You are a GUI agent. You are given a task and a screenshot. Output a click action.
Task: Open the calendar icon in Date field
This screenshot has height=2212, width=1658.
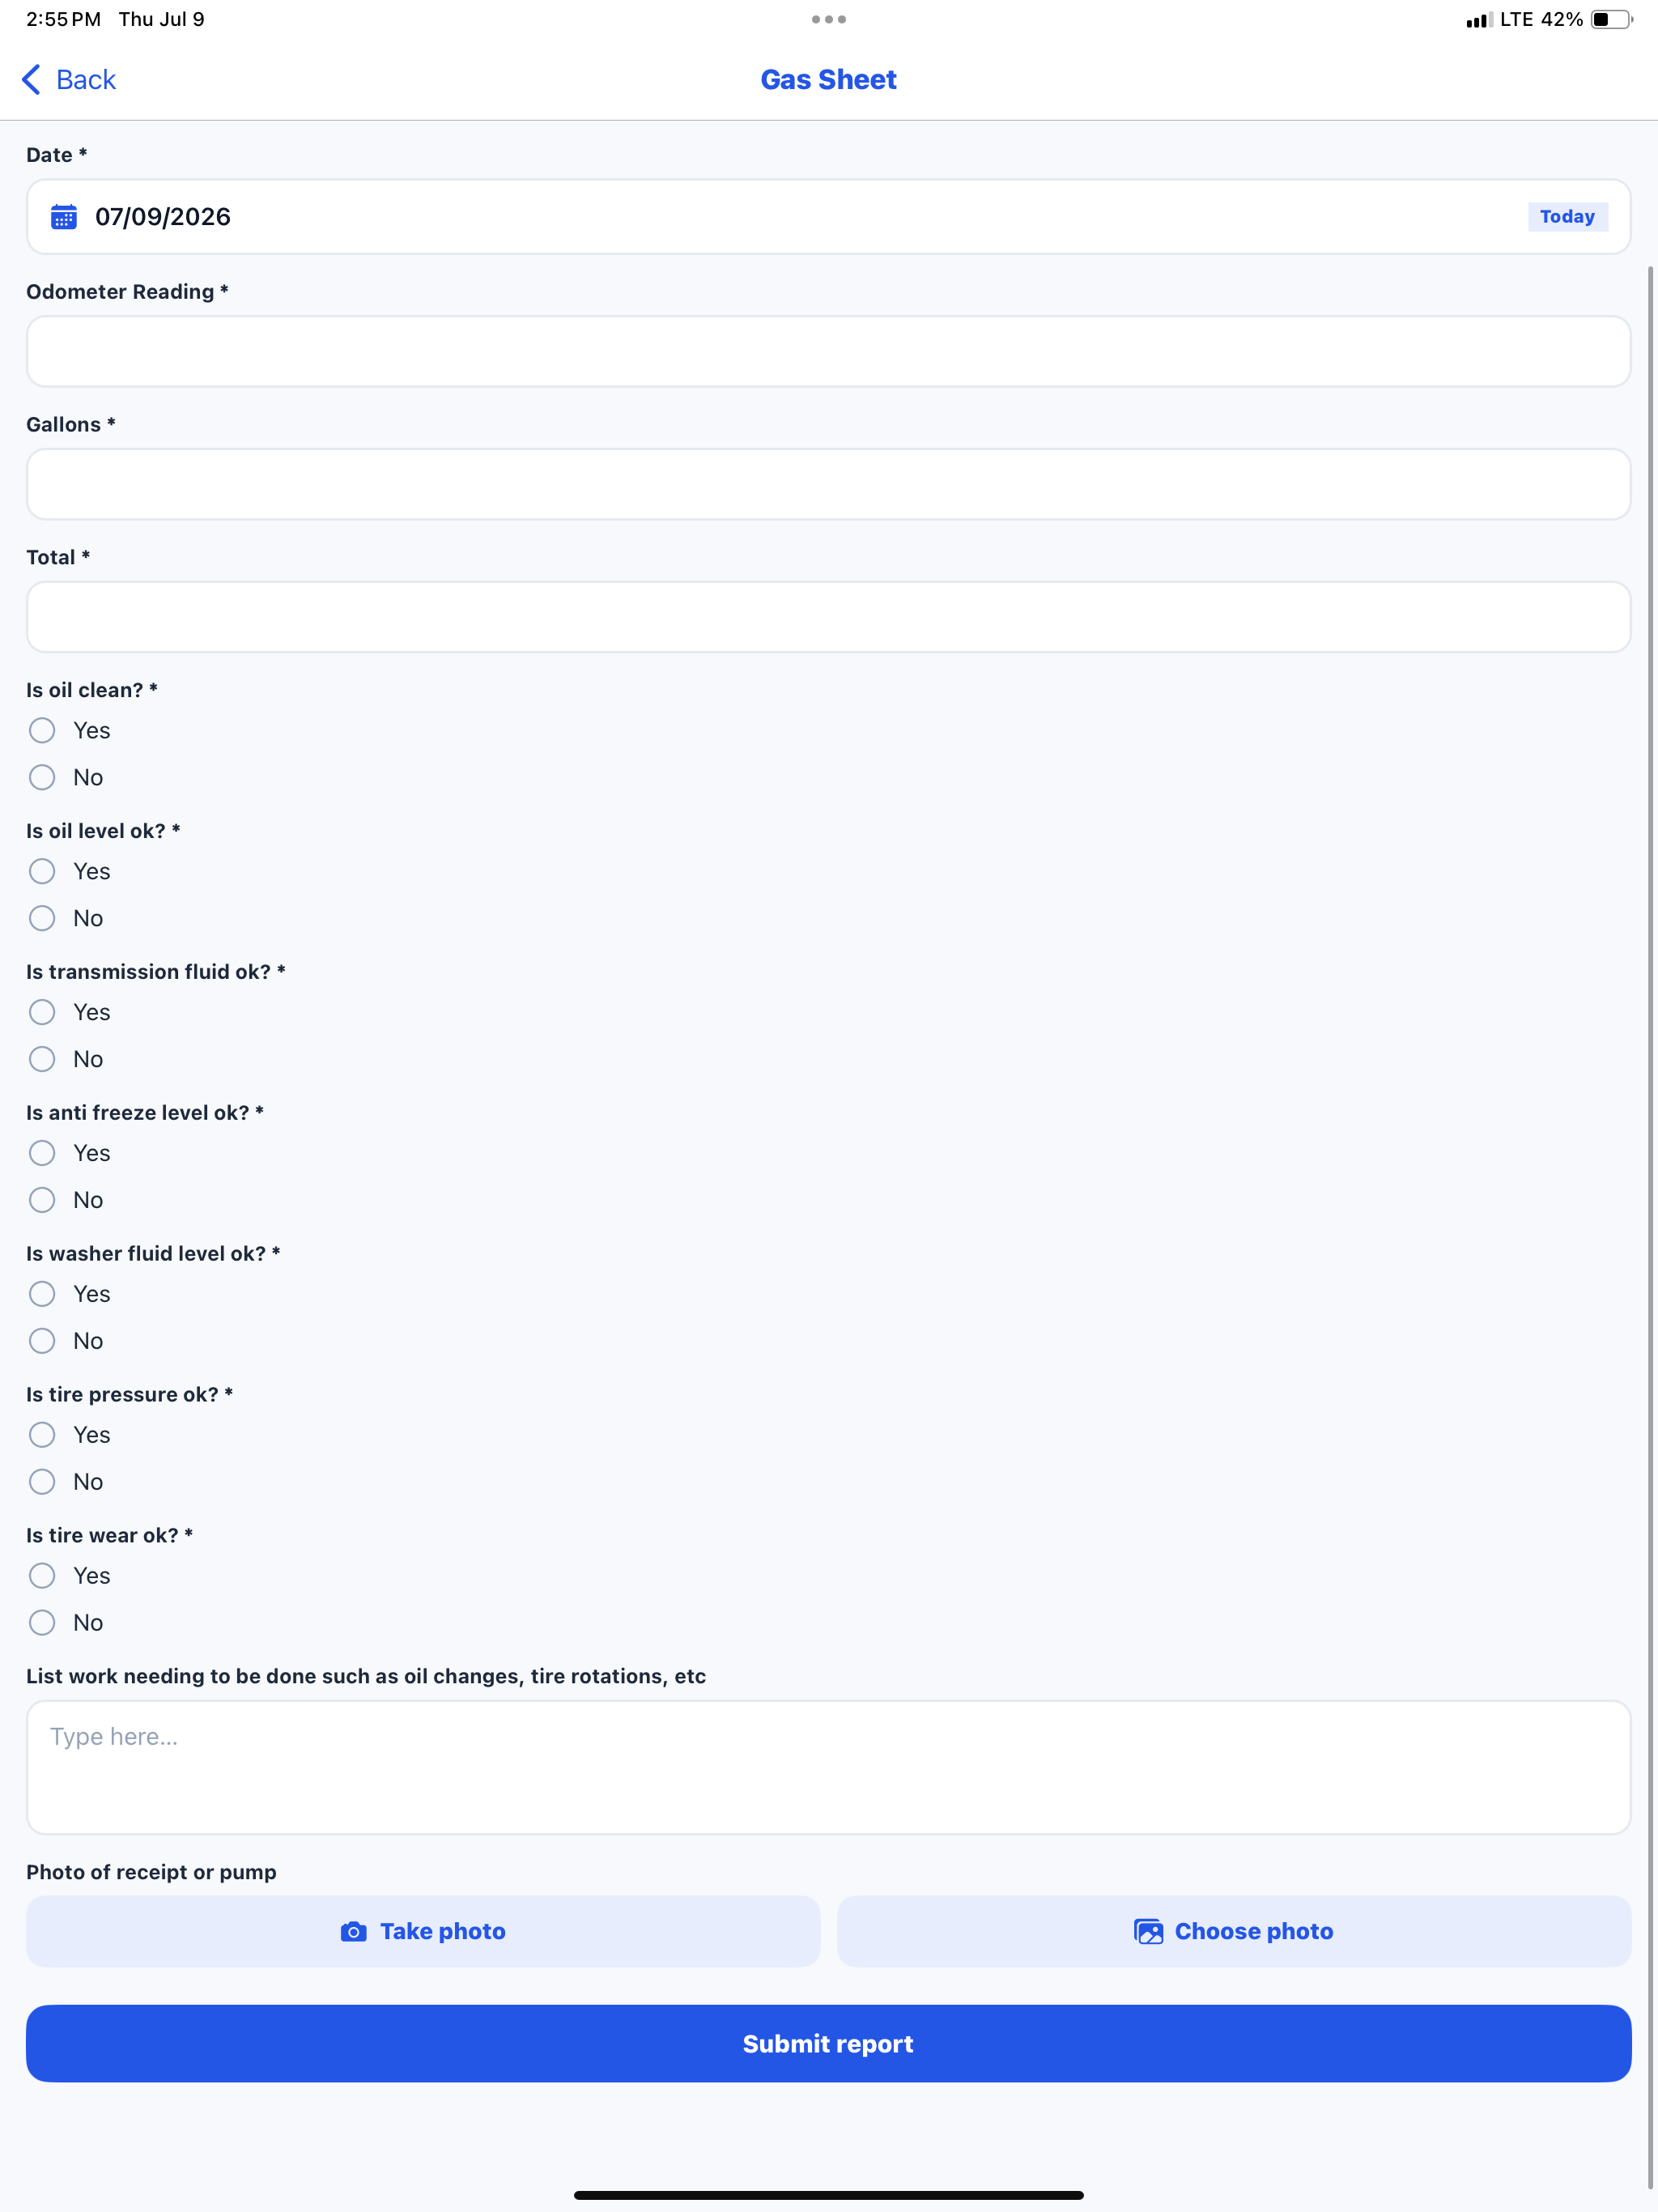64,217
